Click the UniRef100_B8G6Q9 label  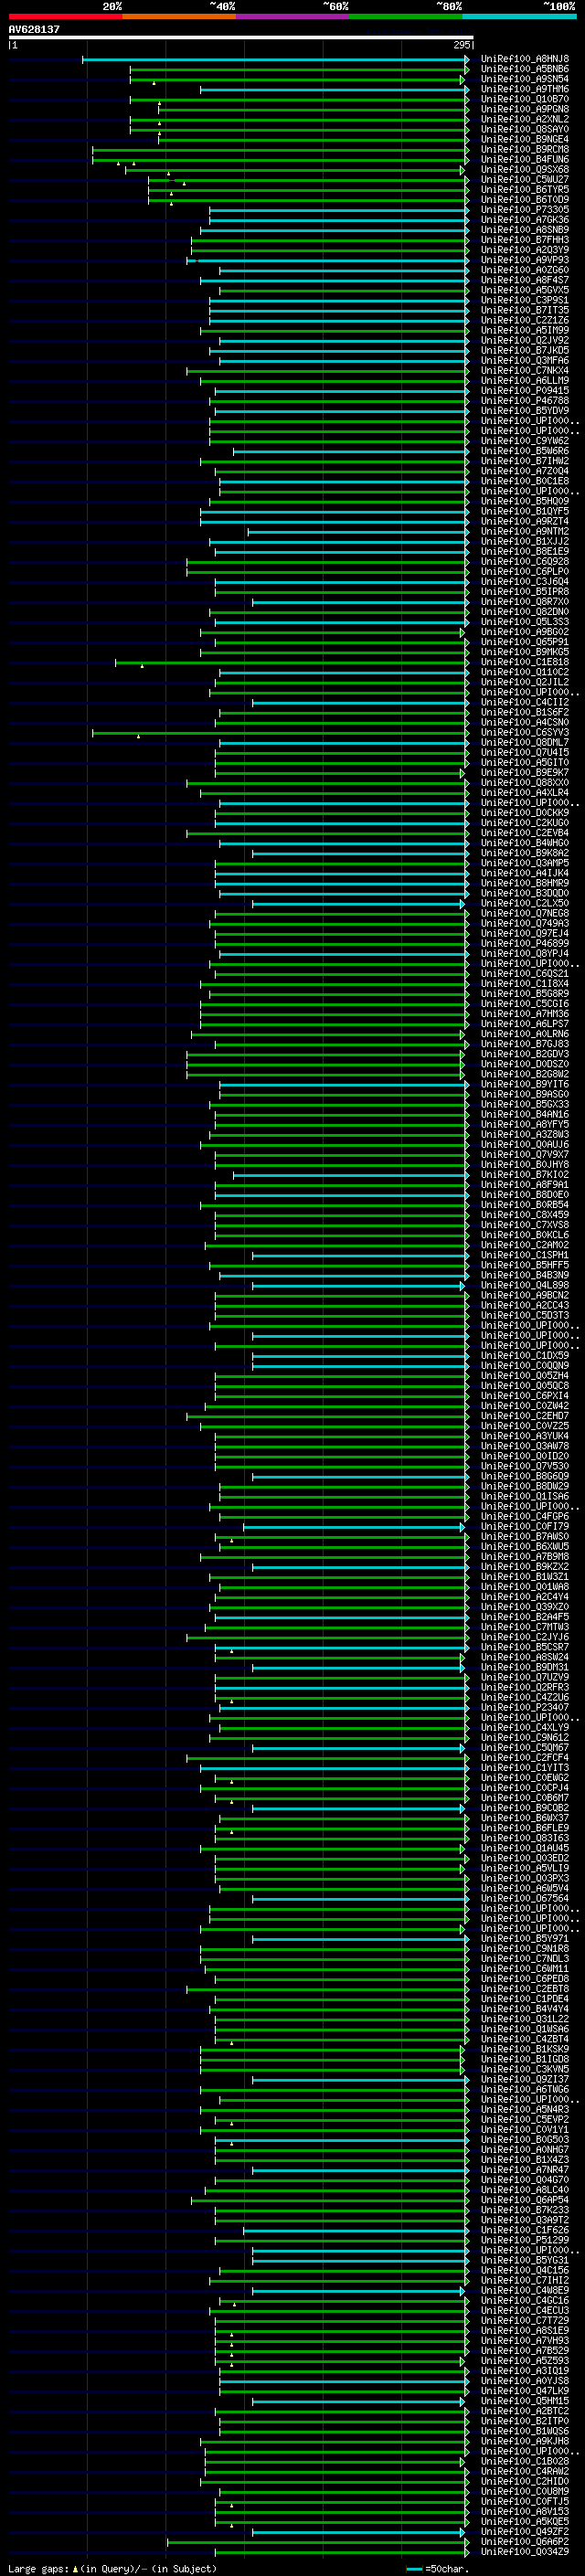click(x=525, y=1476)
